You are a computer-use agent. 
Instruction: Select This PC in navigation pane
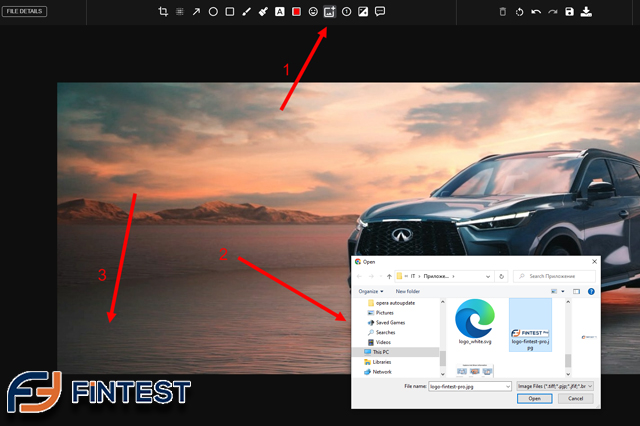[x=380, y=352]
